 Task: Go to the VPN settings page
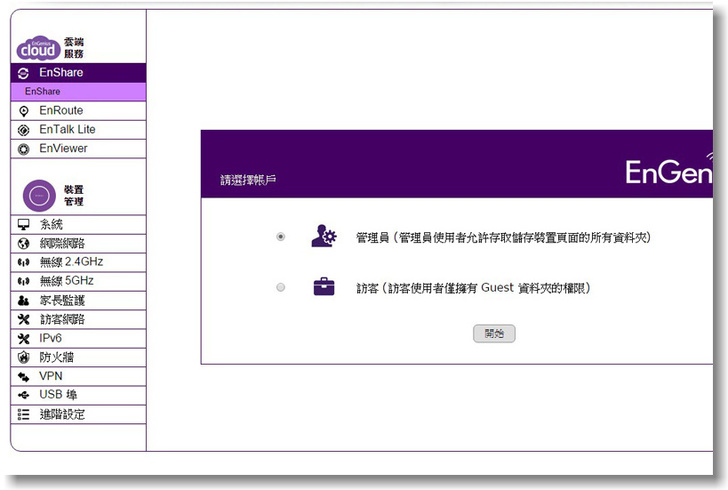(x=50, y=376)
